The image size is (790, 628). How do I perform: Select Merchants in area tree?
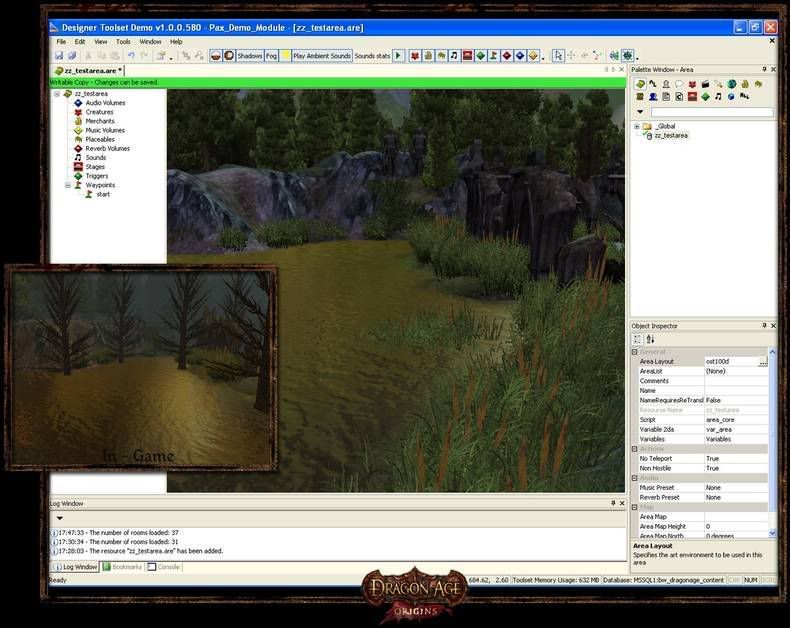click(x=100, y=121)
